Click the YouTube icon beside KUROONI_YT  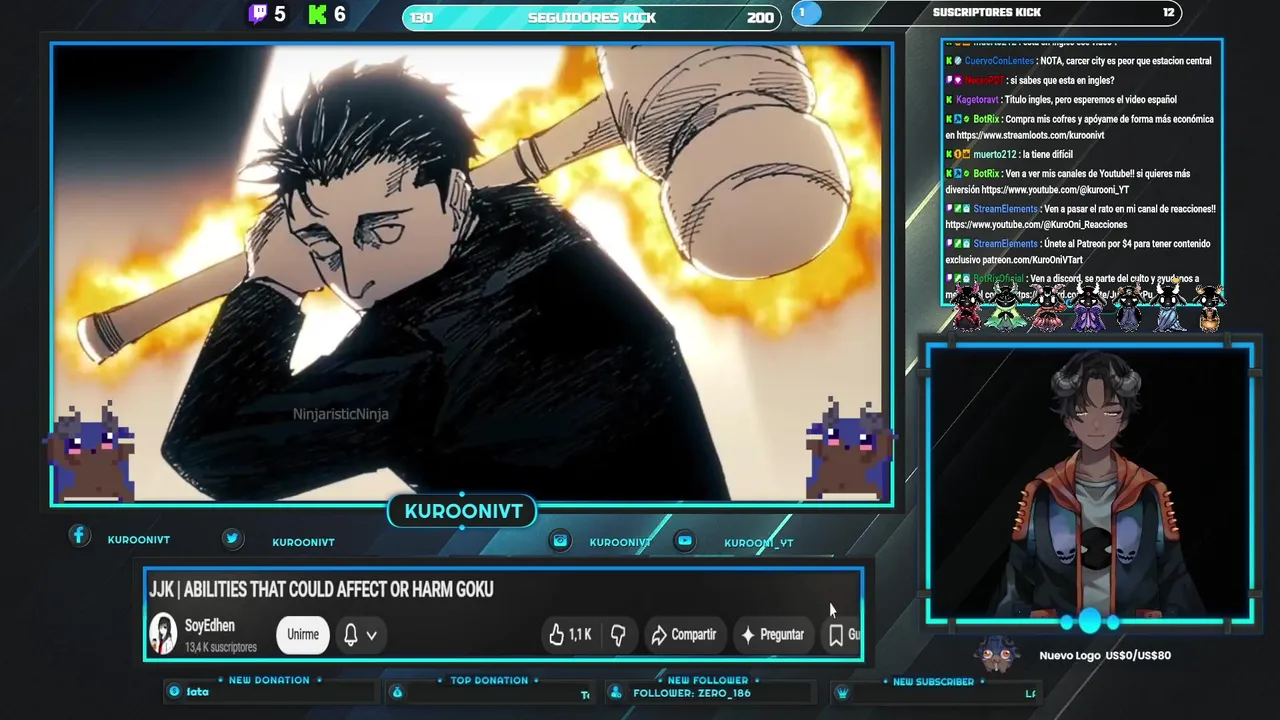(685, 540)
